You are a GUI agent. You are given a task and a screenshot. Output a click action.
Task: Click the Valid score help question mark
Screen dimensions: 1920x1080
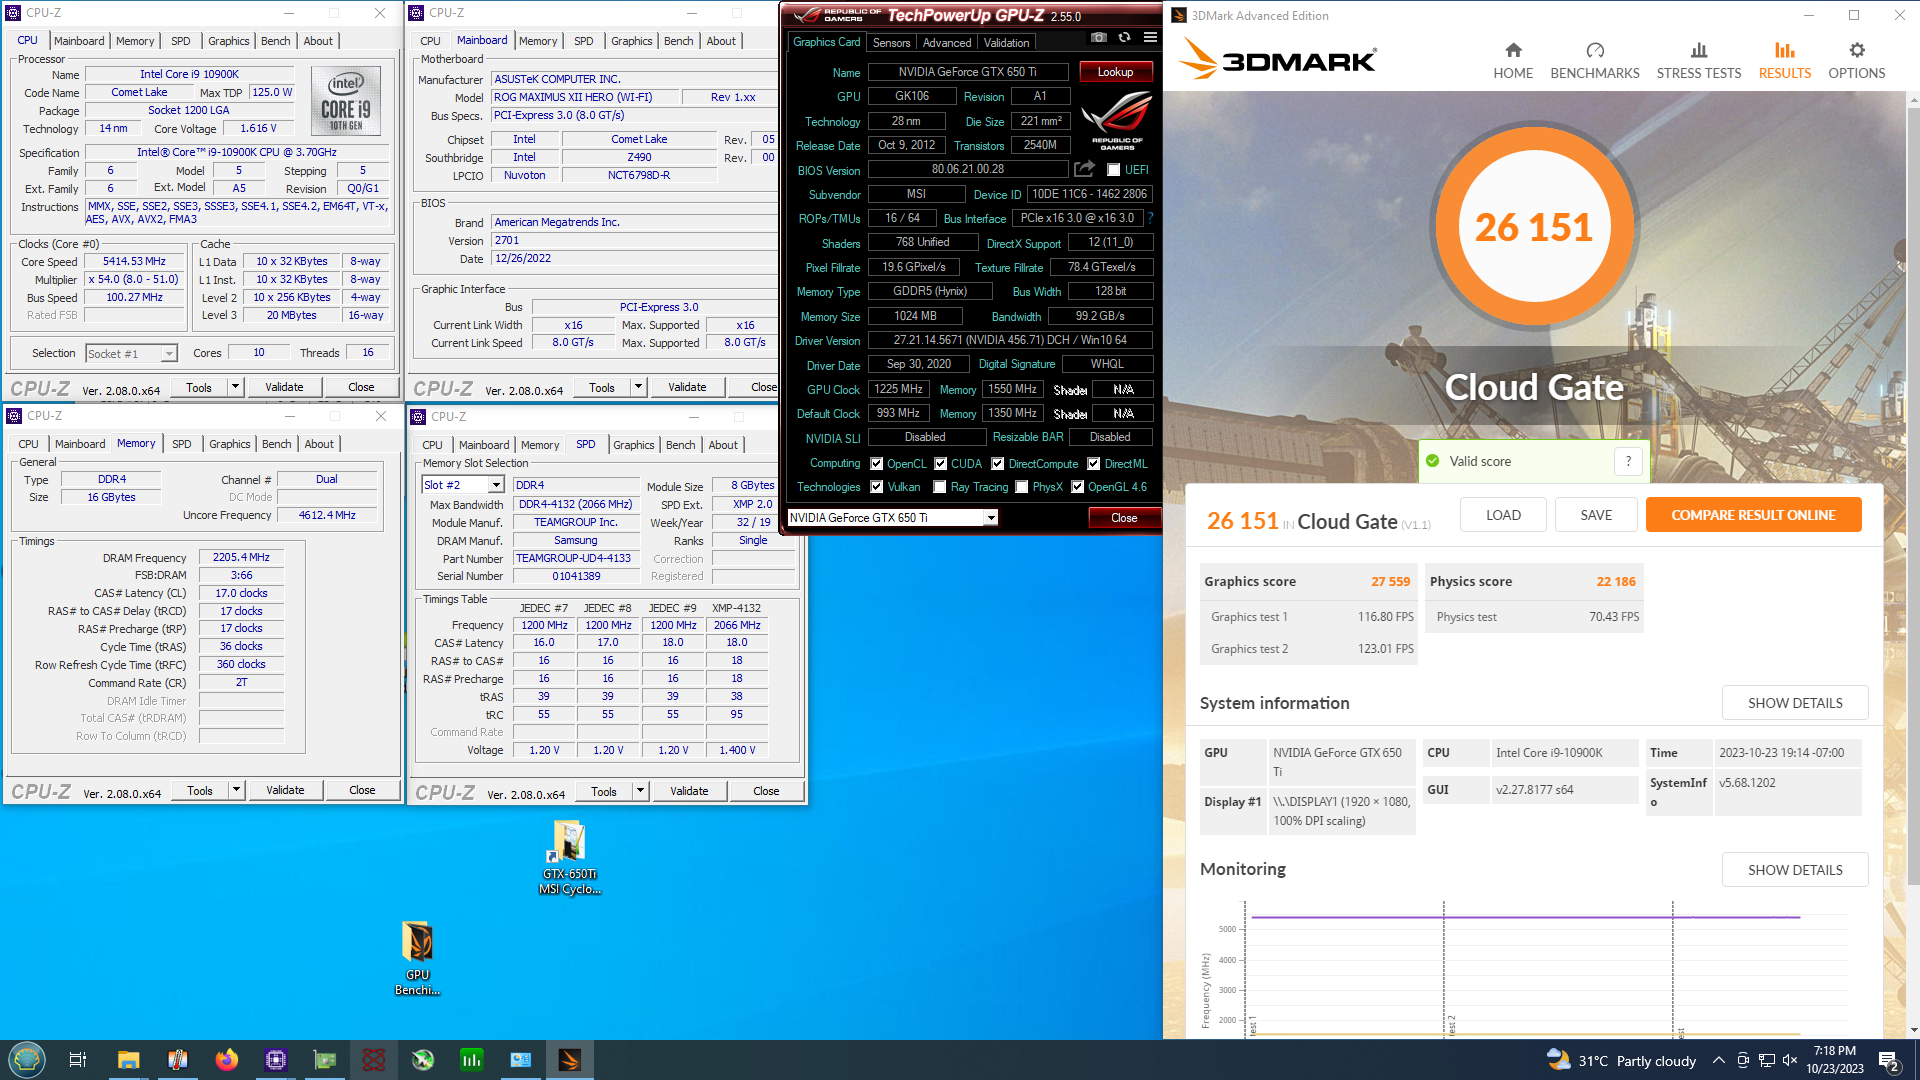[x=1628, y=461]
